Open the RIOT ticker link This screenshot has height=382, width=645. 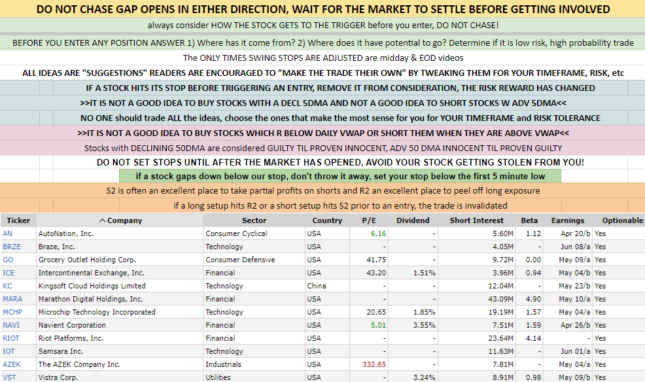[11, 338]
